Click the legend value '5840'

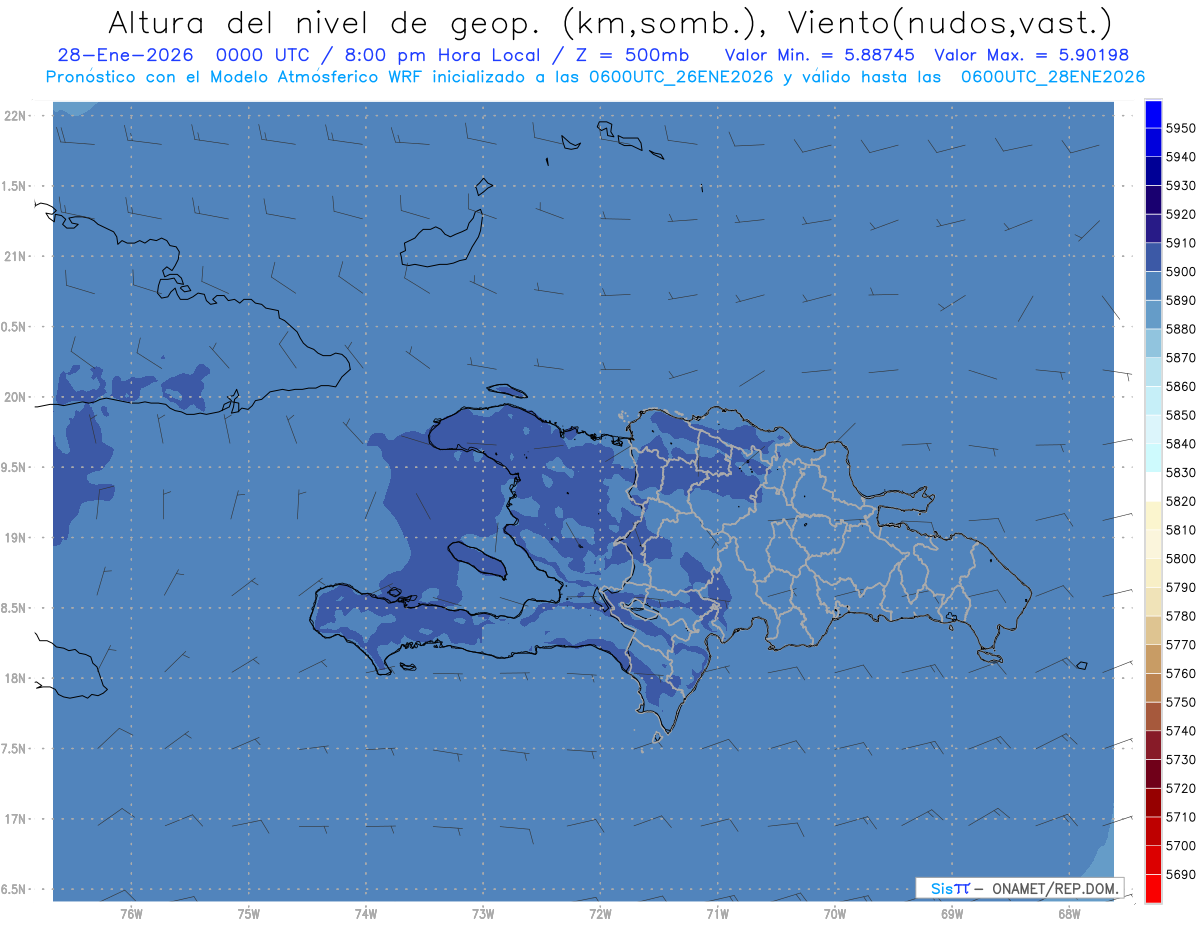[x=1180, y=444]
